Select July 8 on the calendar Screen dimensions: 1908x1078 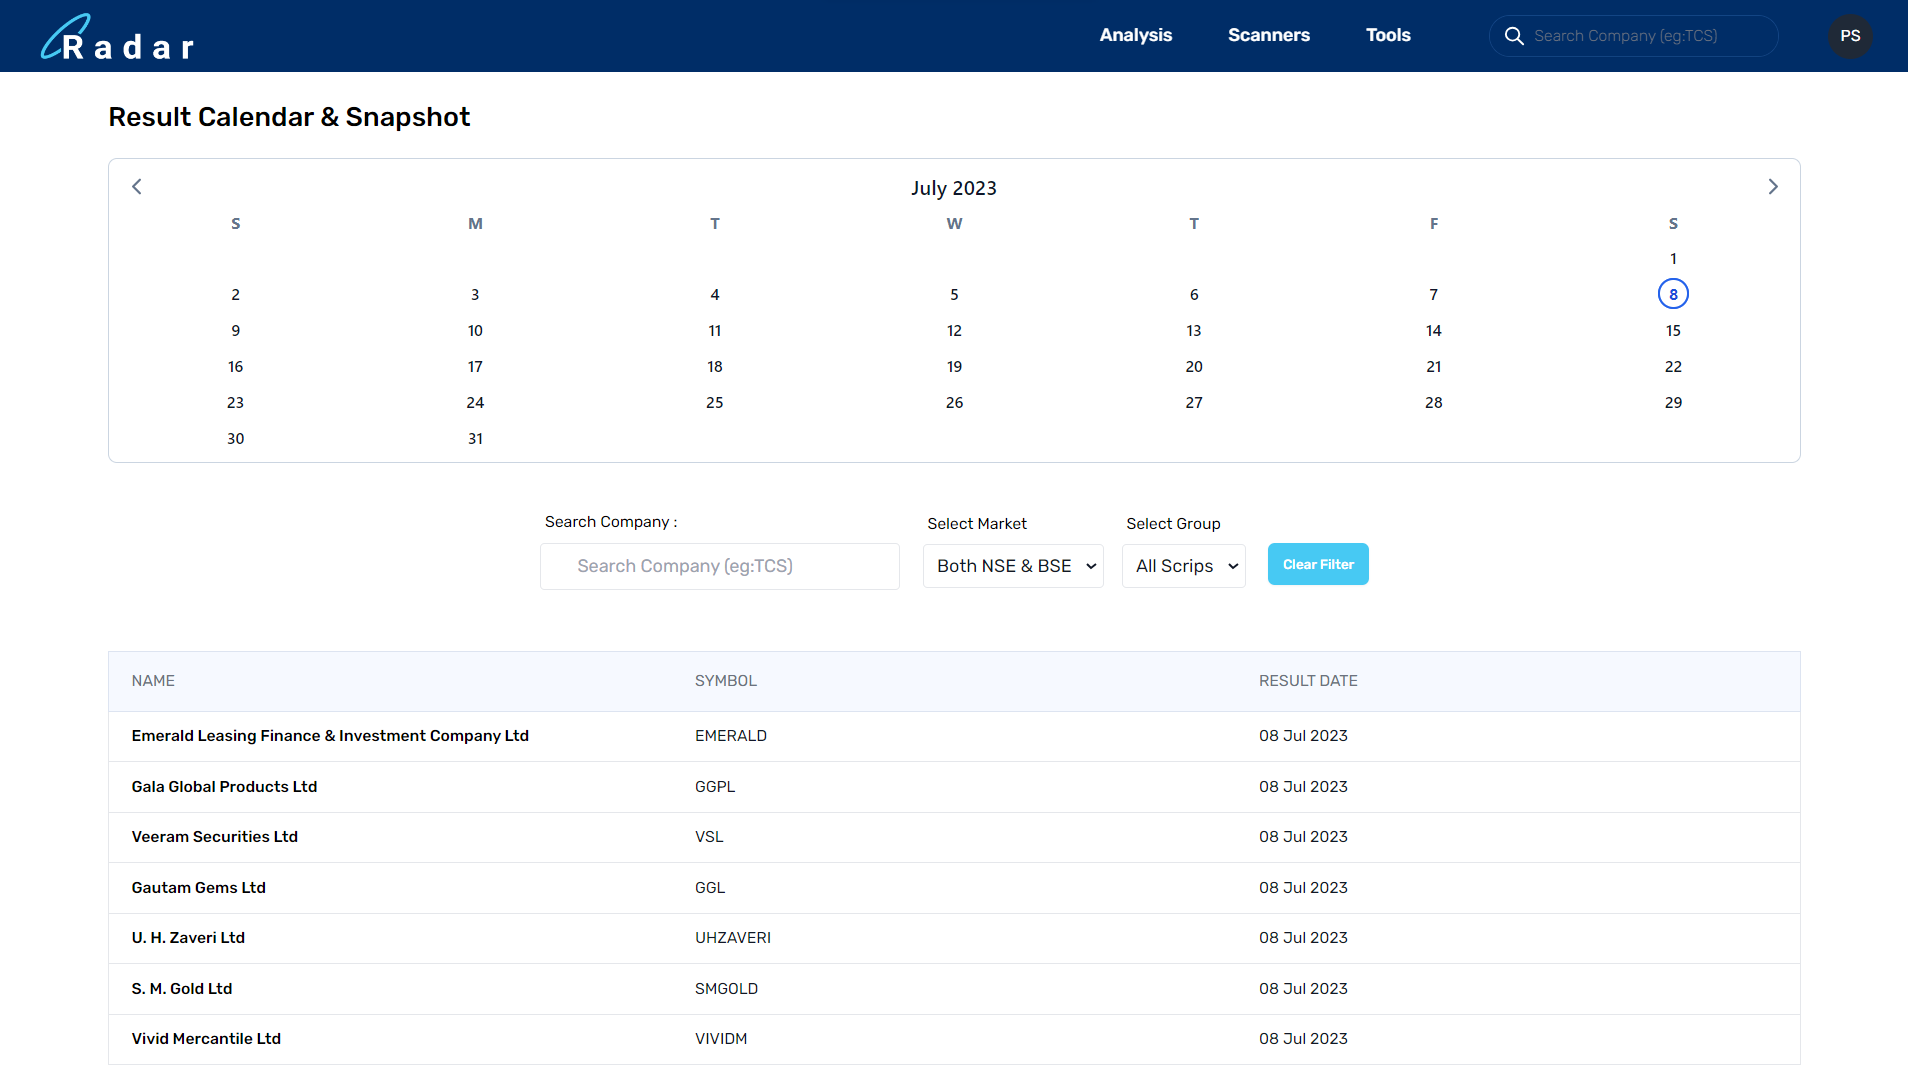(x=1673, y=294)
